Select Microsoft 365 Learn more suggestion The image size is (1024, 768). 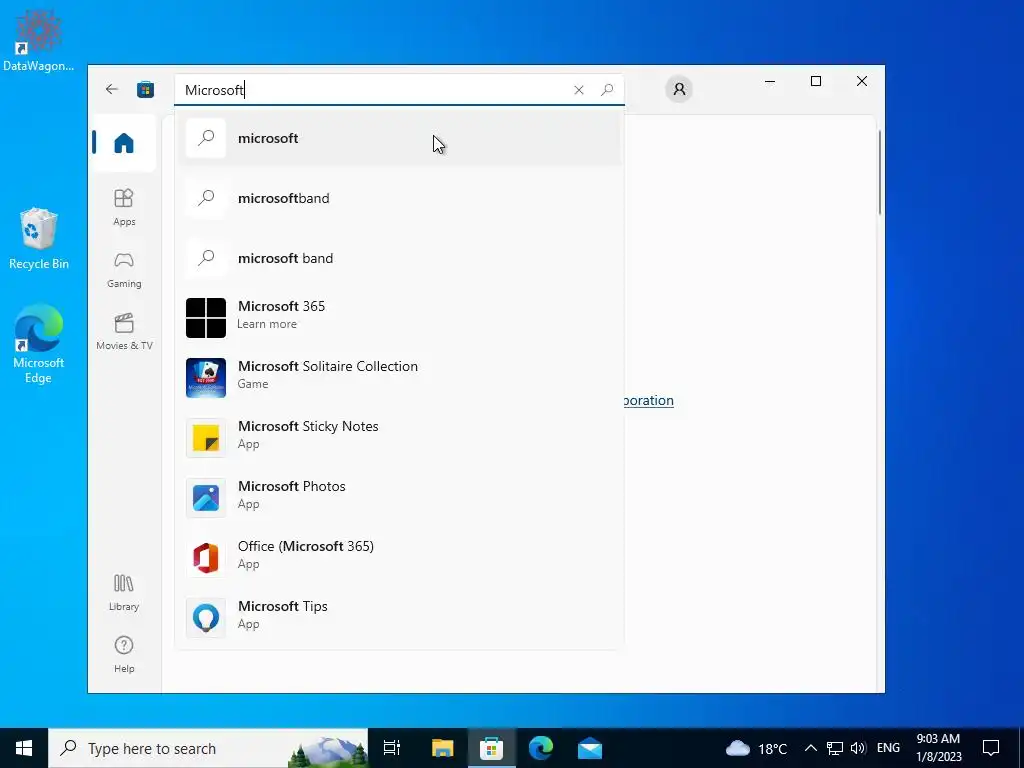point(400,318)
